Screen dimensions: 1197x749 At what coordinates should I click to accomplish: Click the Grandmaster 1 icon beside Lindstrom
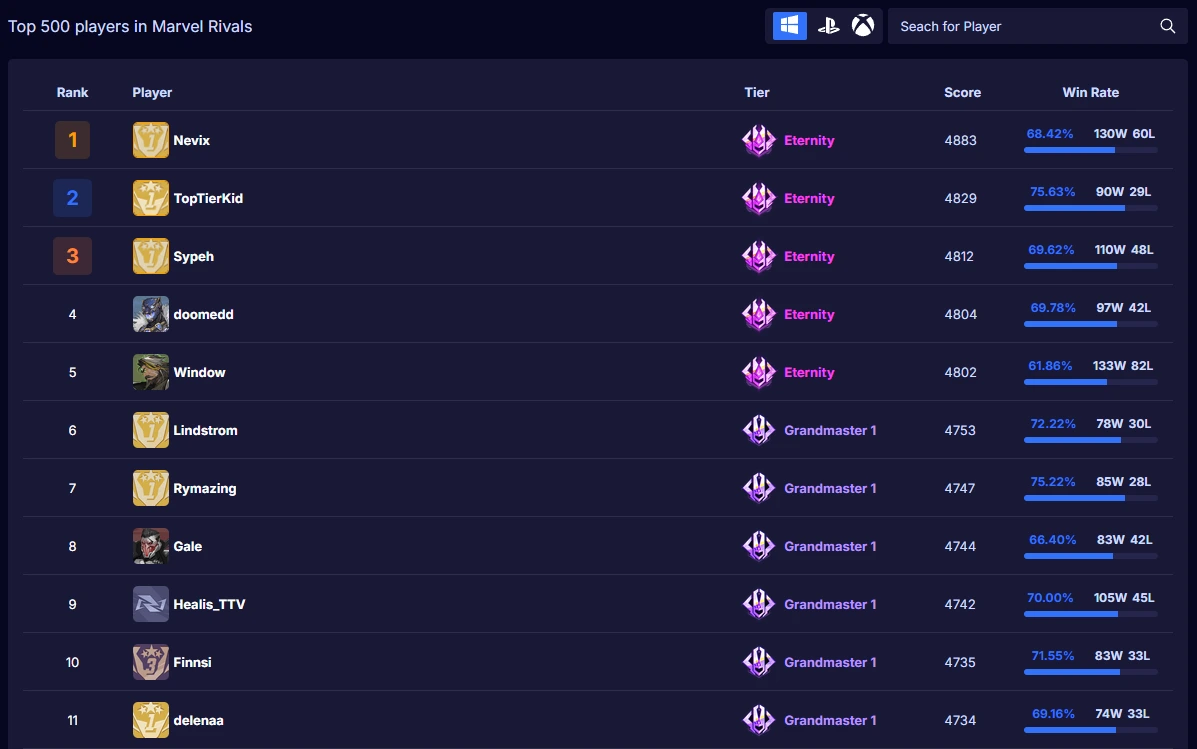759,430
